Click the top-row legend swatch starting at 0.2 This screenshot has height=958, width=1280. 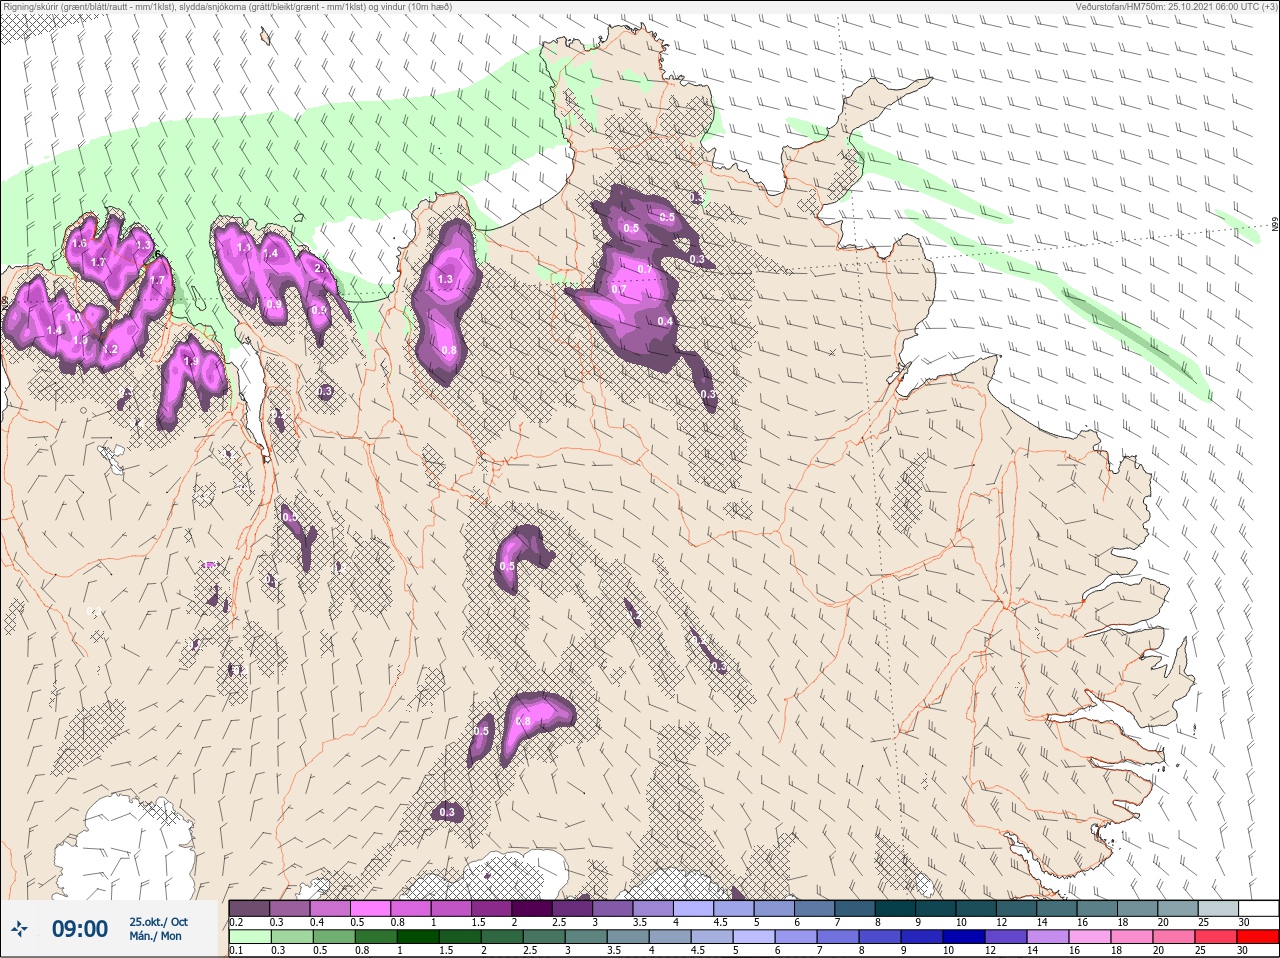[x=250, y=908]
